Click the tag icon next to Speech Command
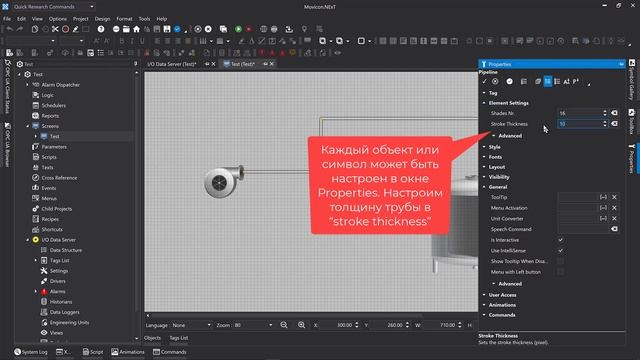Image resolution: width=640 pixels, height=360 pixels. [x=614, y=229]
